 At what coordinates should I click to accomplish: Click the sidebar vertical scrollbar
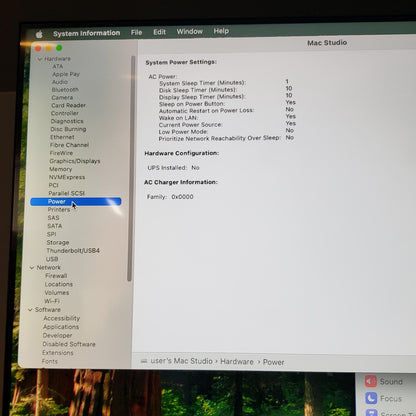tap(131, 168)
